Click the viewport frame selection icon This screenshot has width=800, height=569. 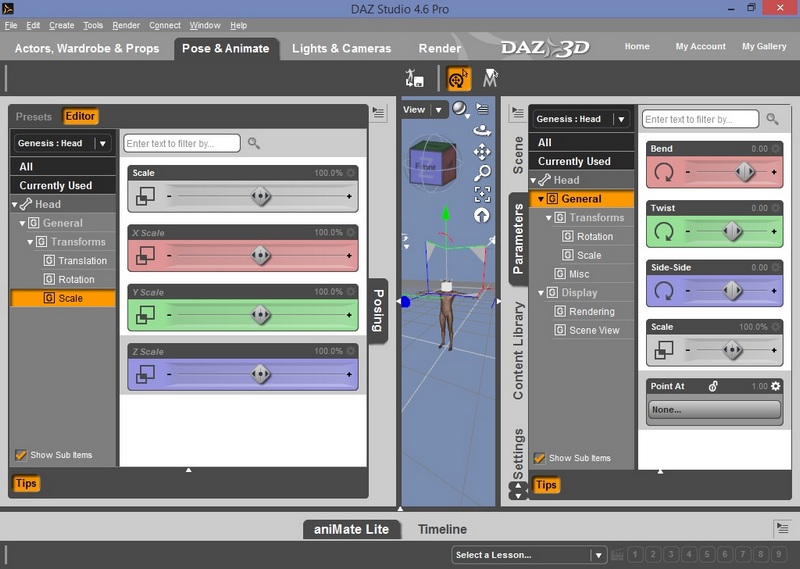[x=482, y=194]
